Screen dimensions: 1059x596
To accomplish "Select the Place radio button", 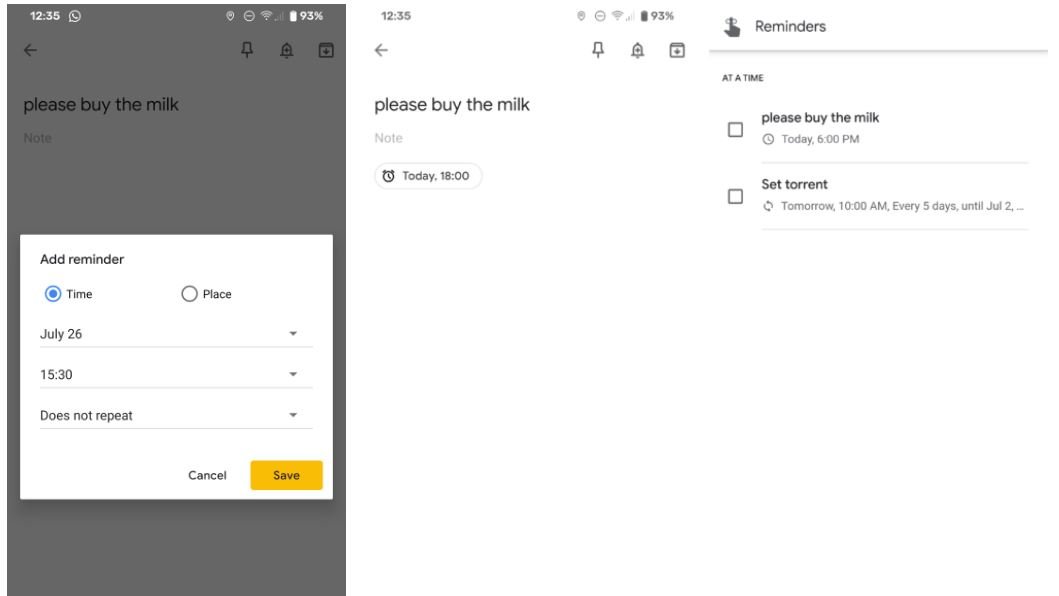I will click(x=190, y=294).
